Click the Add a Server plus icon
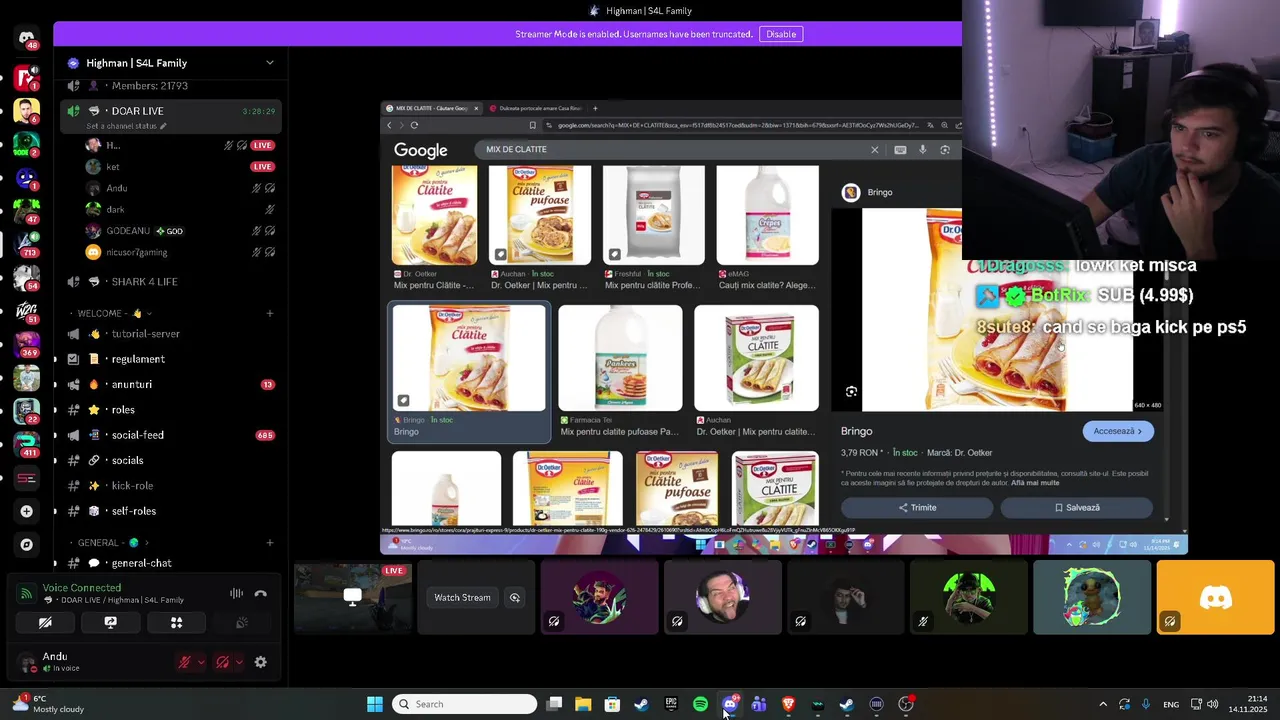 click(x=27, y=511)
